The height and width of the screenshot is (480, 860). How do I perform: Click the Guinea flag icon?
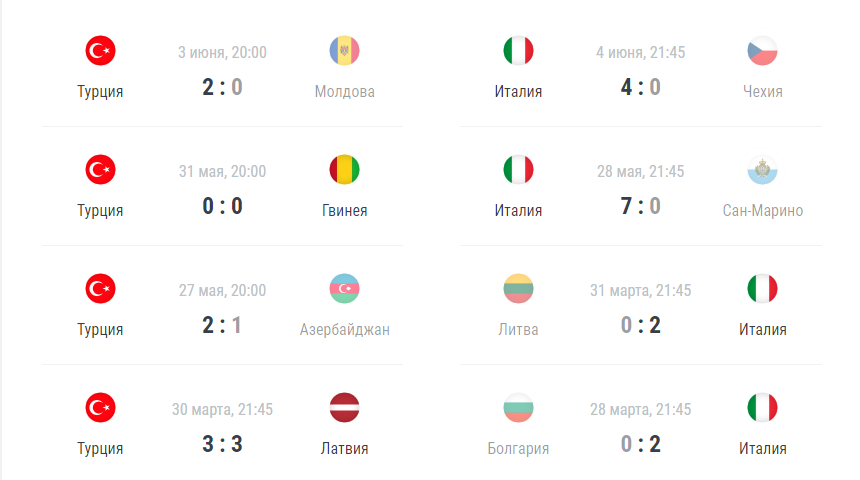344,170
